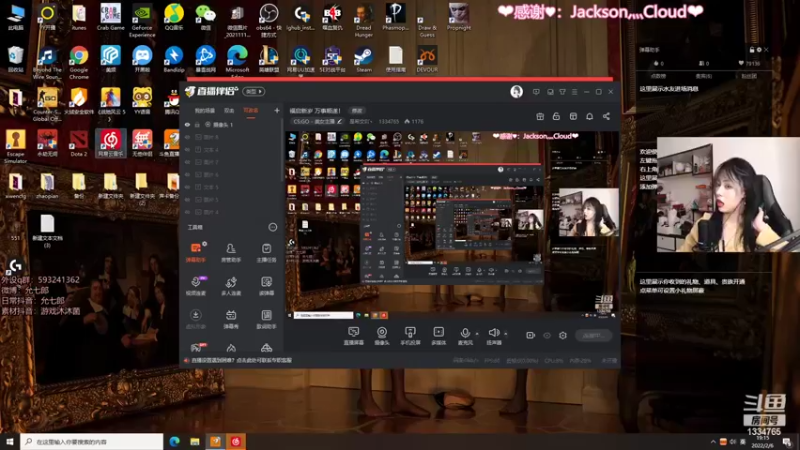Show hidden icons chevron in system tray
The height and width of the screenshot is (450, 800).
713,442
